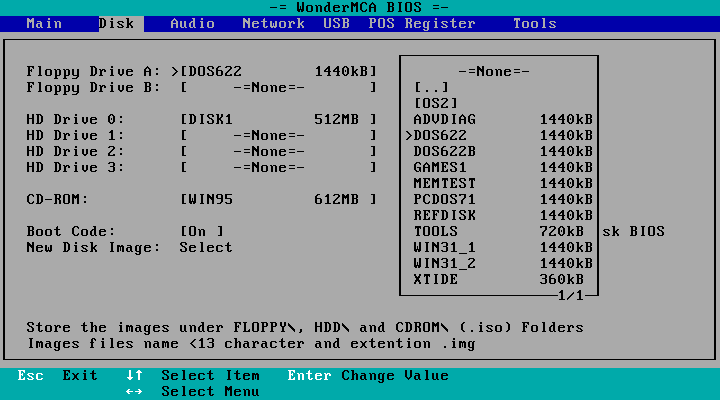Choose -=None=- in image list
Screen dimensions: 720x400
[494, 72]
